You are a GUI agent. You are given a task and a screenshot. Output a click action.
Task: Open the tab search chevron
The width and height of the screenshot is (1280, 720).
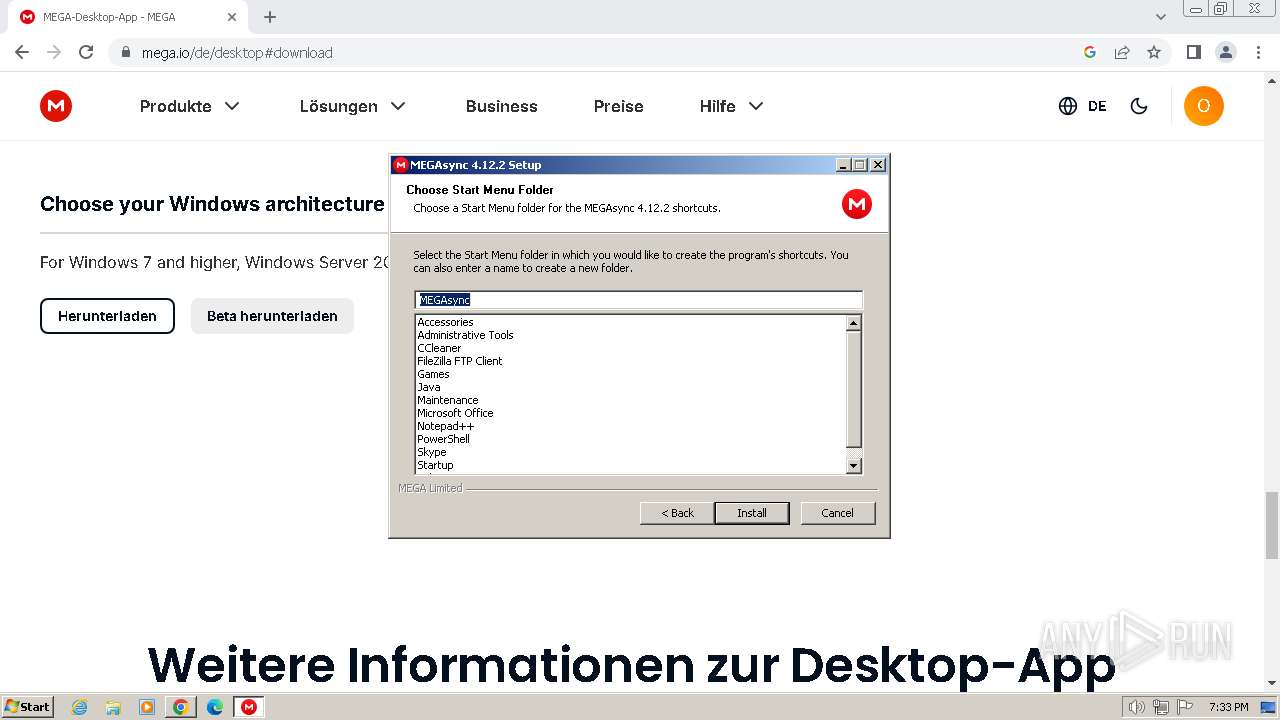[1160, 17]
